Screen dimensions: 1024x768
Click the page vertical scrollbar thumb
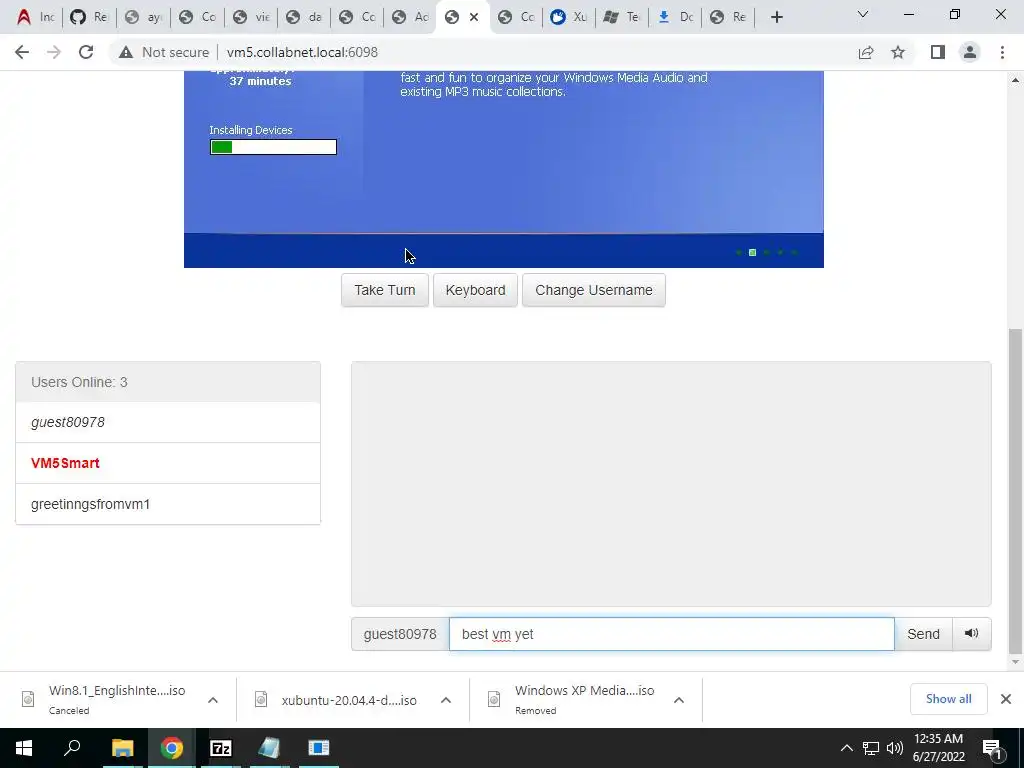[x=1015, y=491]
